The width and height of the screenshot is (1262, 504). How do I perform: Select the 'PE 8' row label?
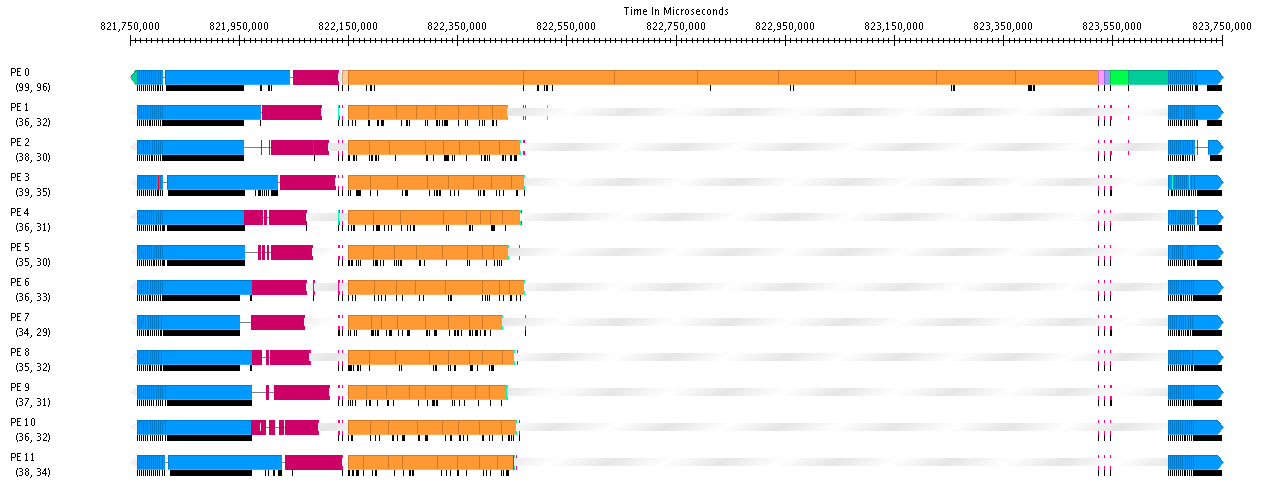(x=21, y=352)
